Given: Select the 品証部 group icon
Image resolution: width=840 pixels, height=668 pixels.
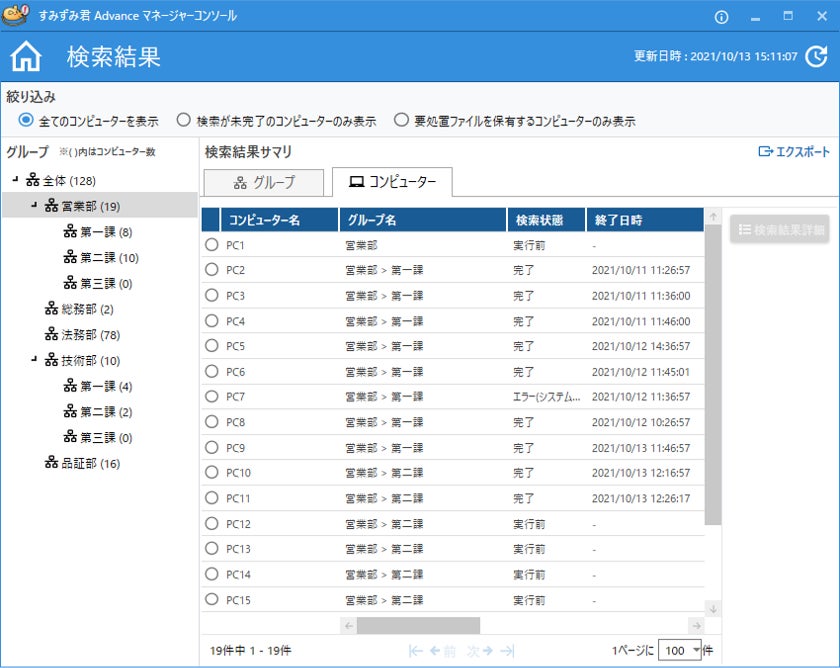Looking at the screenshot, I should tap(52, 463).
